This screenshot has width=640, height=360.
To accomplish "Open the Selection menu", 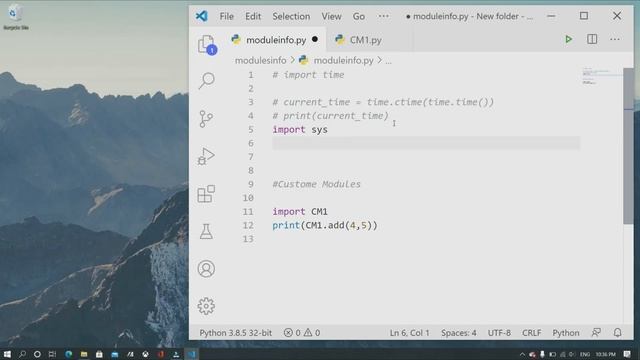I will [x=291, y=16].
